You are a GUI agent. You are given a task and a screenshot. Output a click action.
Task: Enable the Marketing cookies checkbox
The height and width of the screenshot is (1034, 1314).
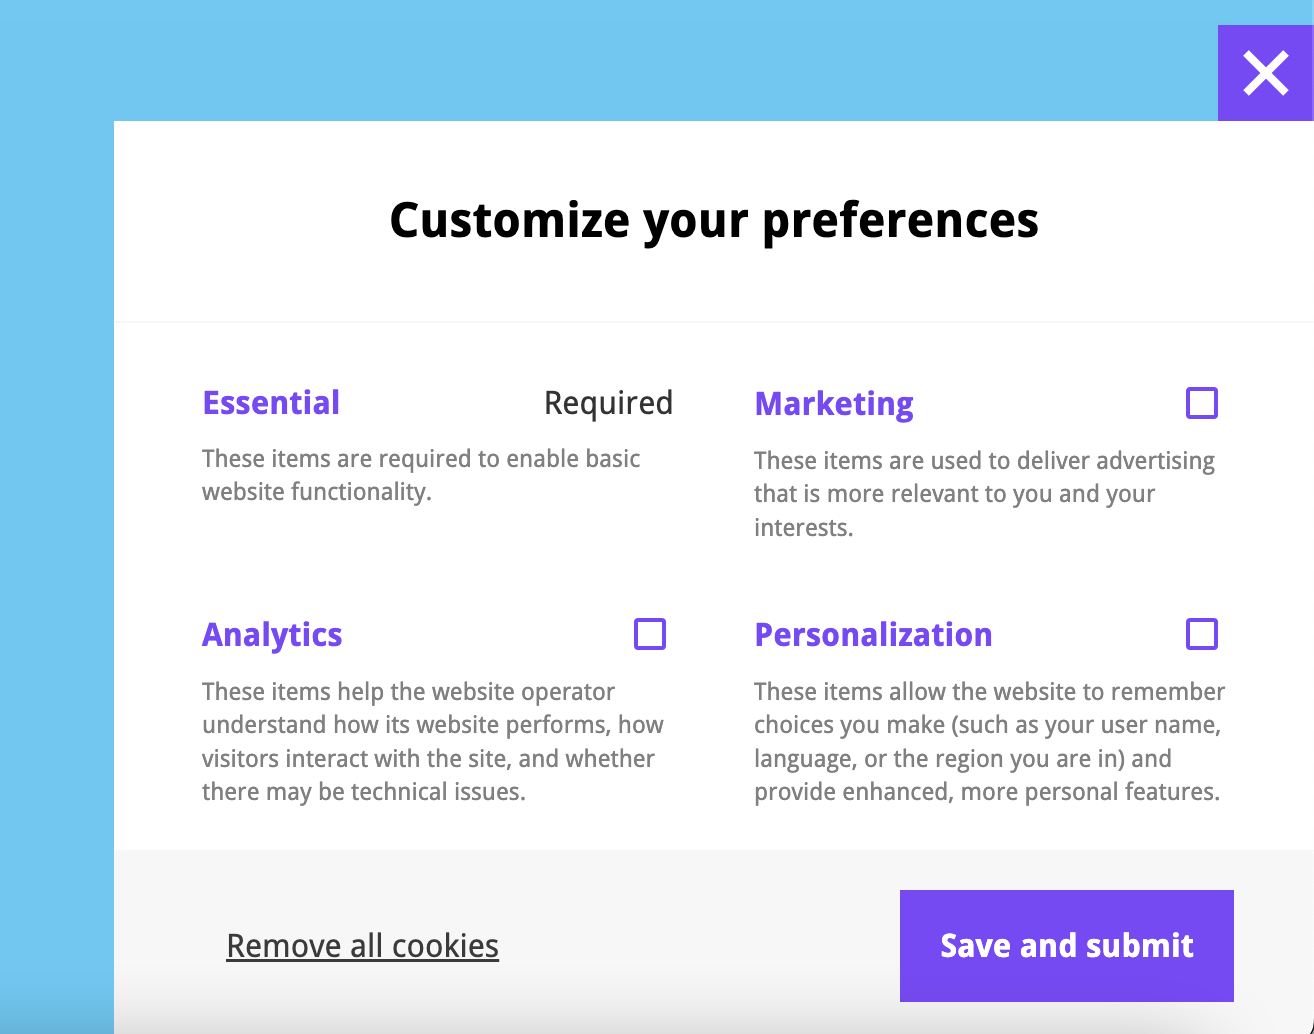point(1203,402)
